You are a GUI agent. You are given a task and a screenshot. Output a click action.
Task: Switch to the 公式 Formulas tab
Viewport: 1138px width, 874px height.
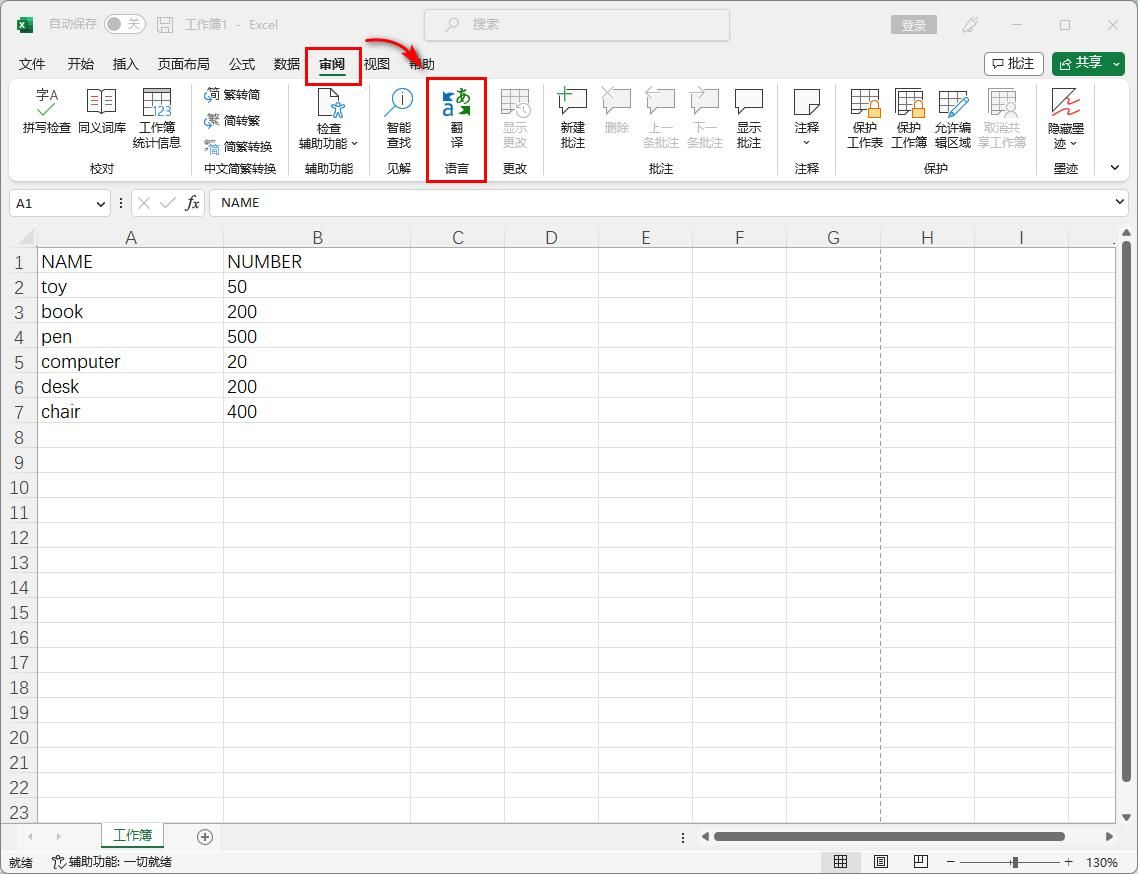(x=241, y=63)
